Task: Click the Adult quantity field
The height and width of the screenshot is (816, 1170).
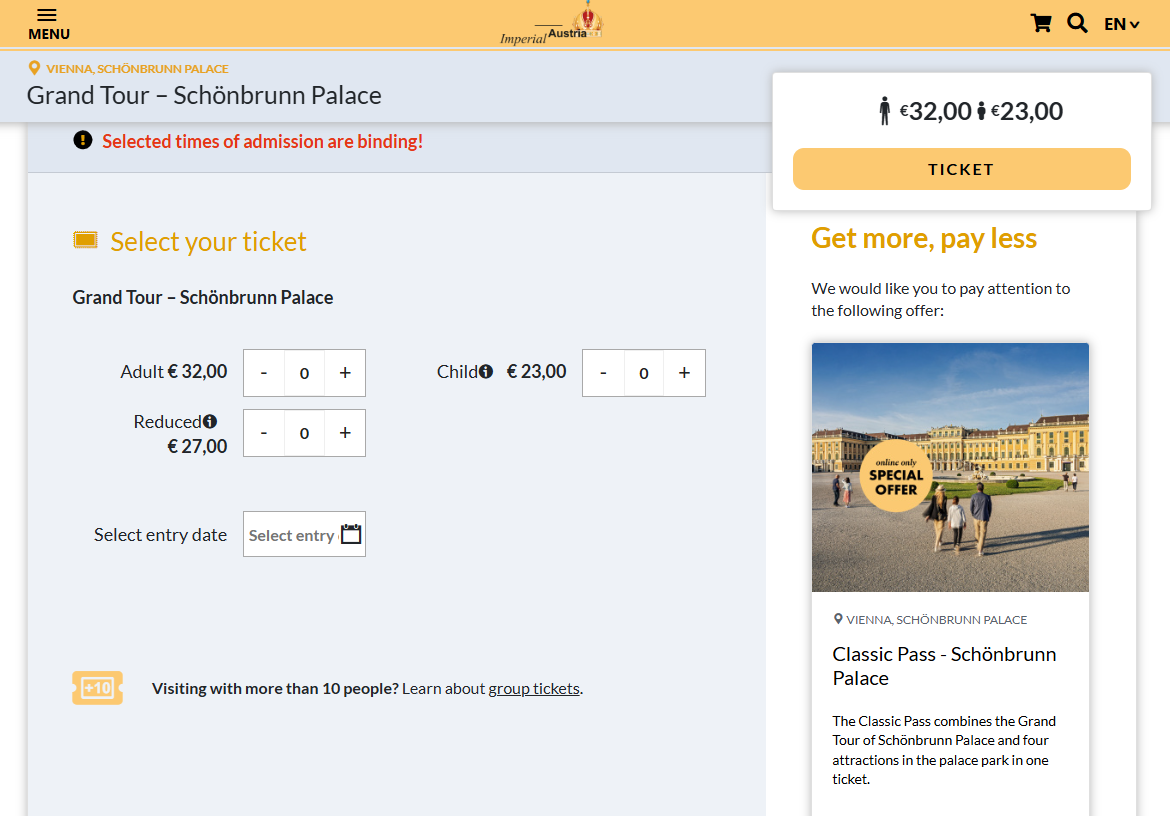Action: [x=304, y=373]
